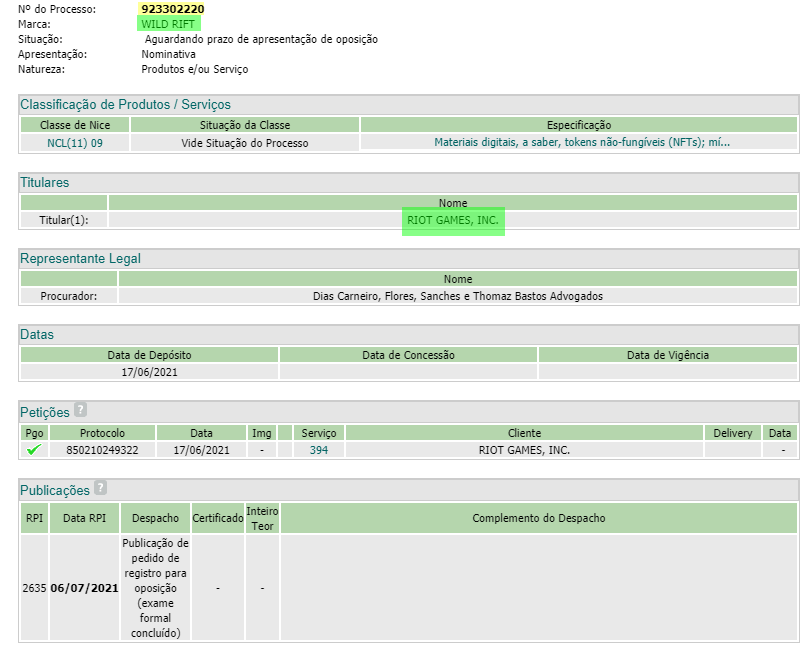Click the Classificação de Produtos / Serviços header
This screenshot has height=654, width=811.
pos(126,105)
